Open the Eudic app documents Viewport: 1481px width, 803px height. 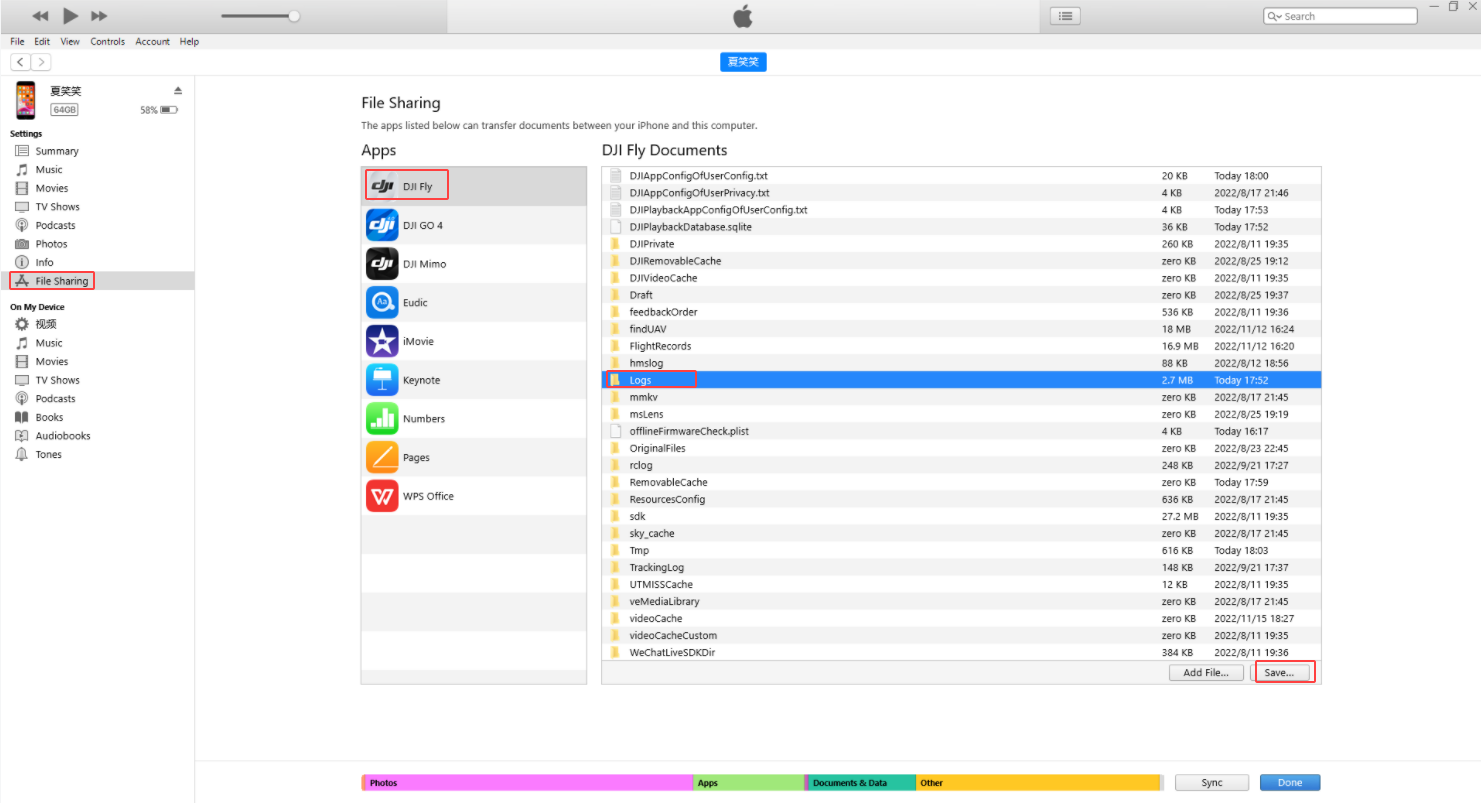click(x=413, y=302)
